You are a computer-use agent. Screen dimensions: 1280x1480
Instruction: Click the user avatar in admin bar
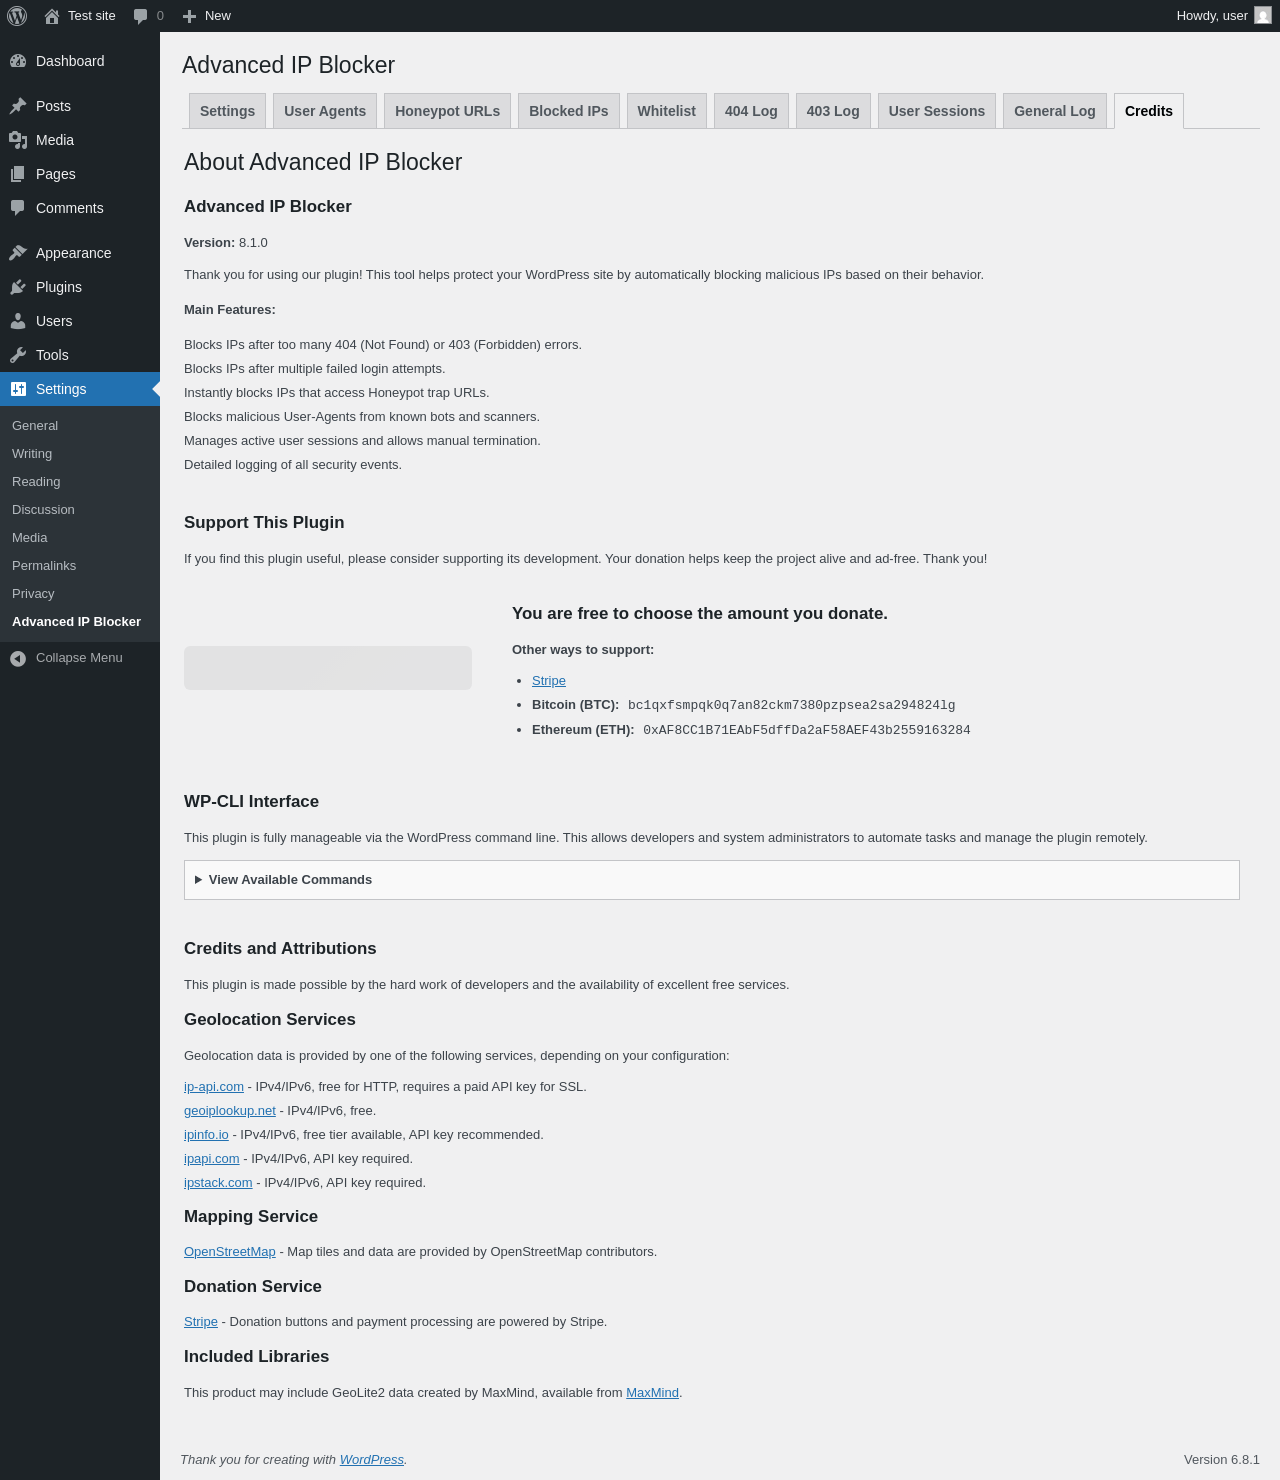pyautogui.click(x=1263, y=16)
